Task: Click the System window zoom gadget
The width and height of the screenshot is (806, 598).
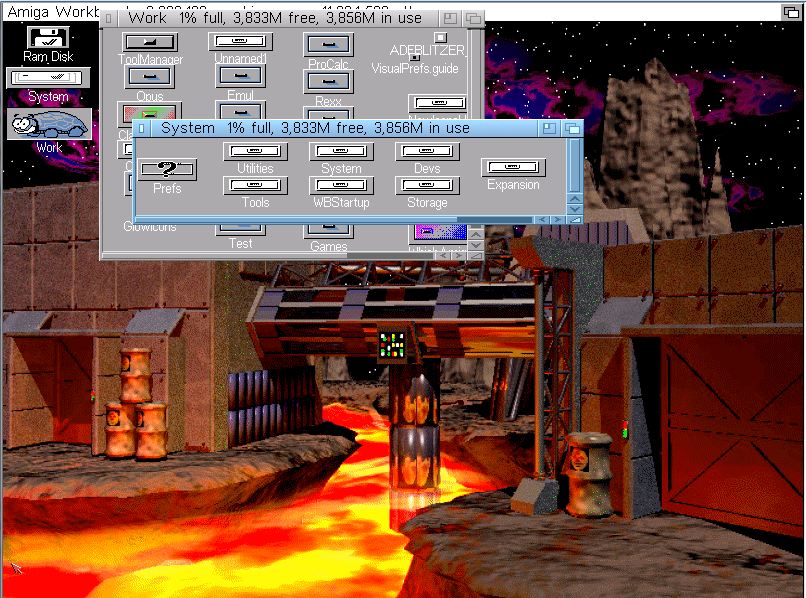Action: pyautogui.click(x=549, y=128)
